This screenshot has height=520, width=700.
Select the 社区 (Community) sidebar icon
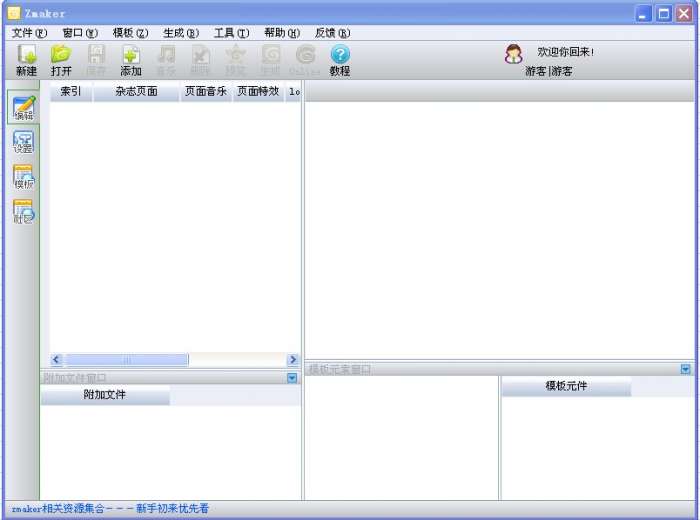23,212
